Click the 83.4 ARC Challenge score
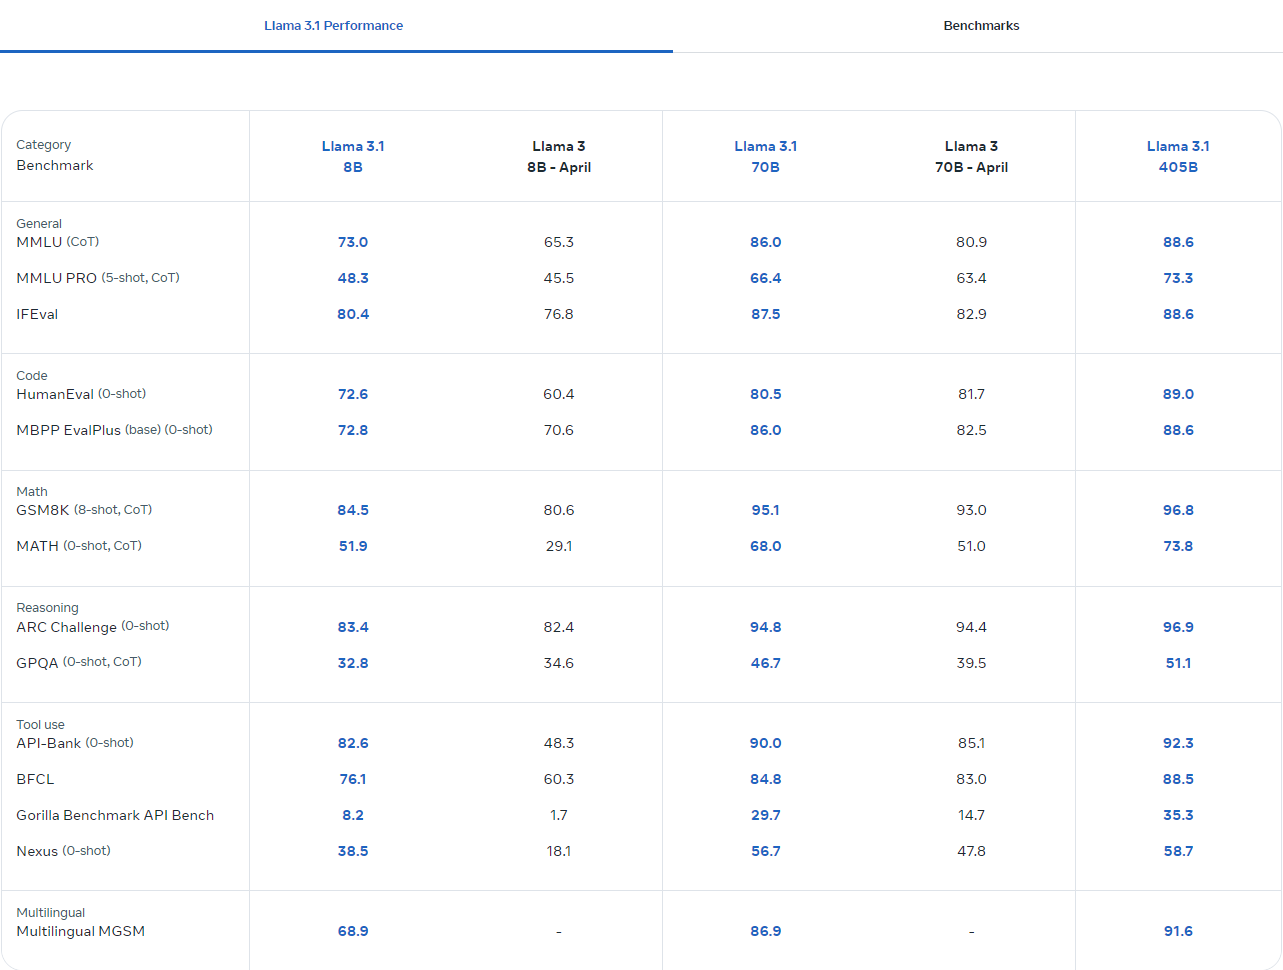Screen dimensions: 1283x970 (x=353, y=627)
